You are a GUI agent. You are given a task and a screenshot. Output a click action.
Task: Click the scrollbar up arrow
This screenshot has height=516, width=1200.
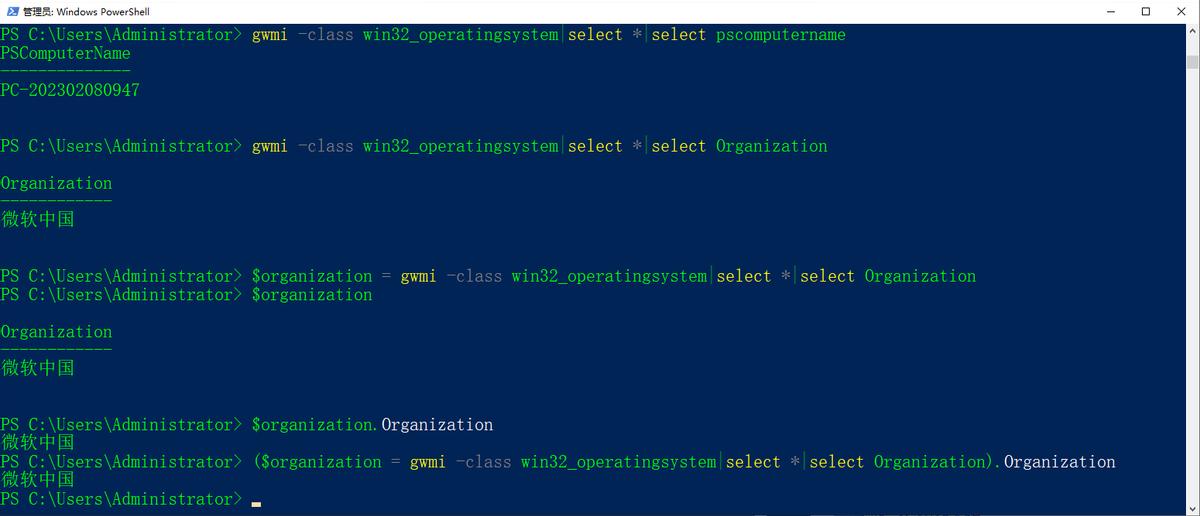point(1192,31)
